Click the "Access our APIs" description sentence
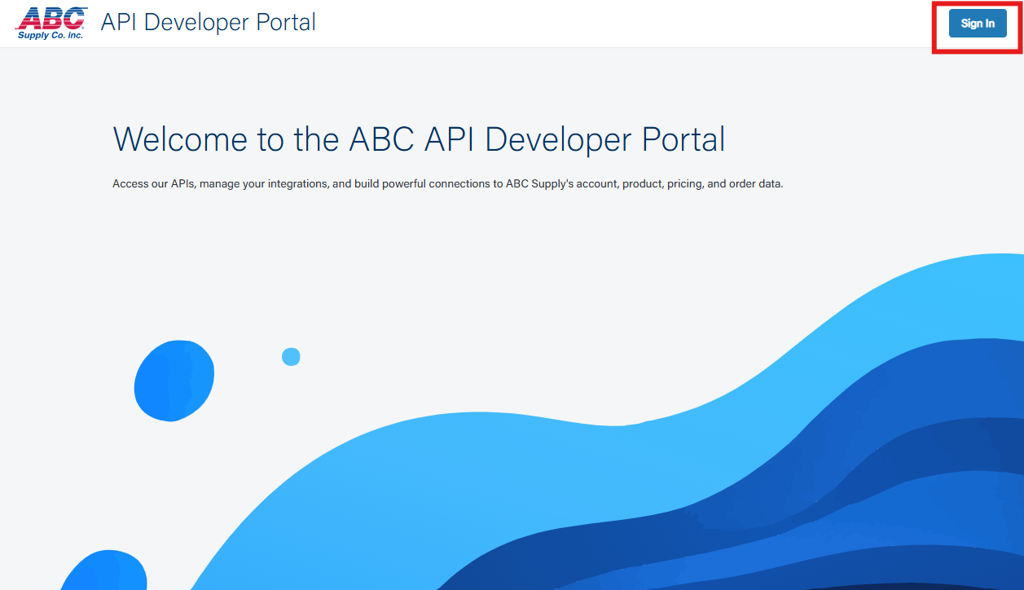 447,184
